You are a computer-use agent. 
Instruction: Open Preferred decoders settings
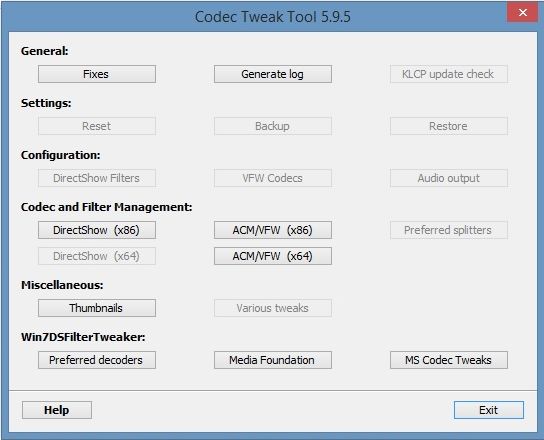point(97,360)
